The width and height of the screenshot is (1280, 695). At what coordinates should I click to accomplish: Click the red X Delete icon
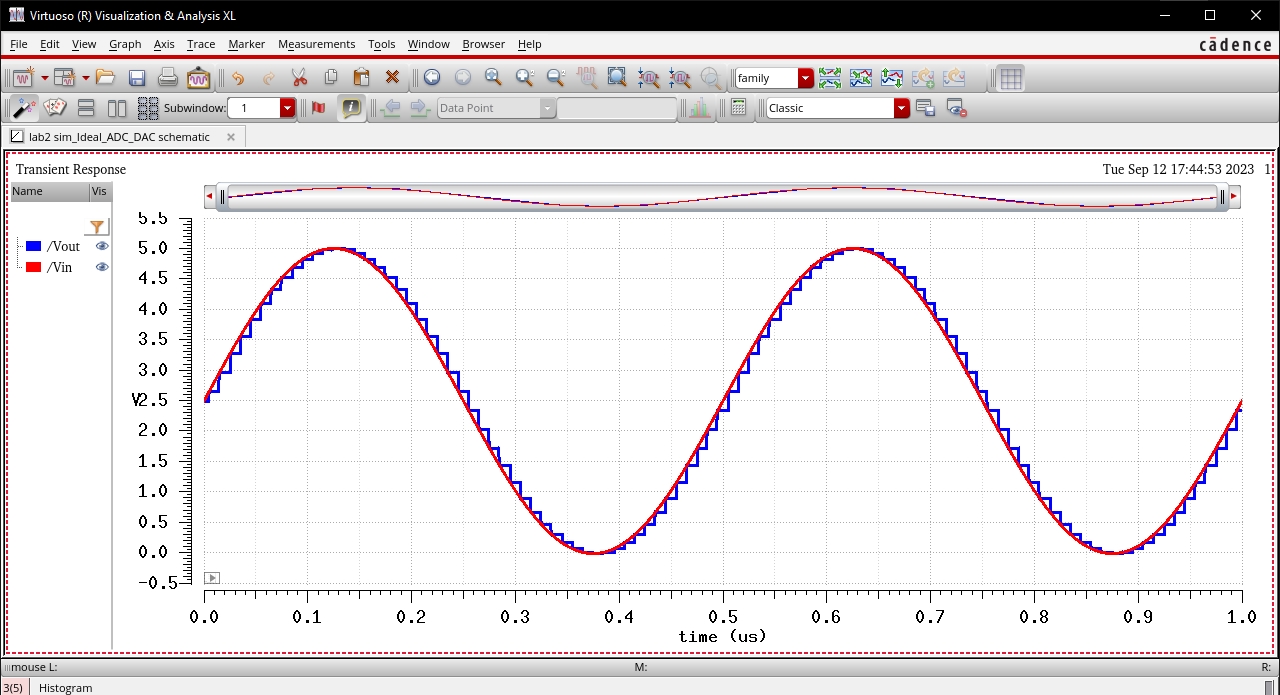click(x=392, y=78)
